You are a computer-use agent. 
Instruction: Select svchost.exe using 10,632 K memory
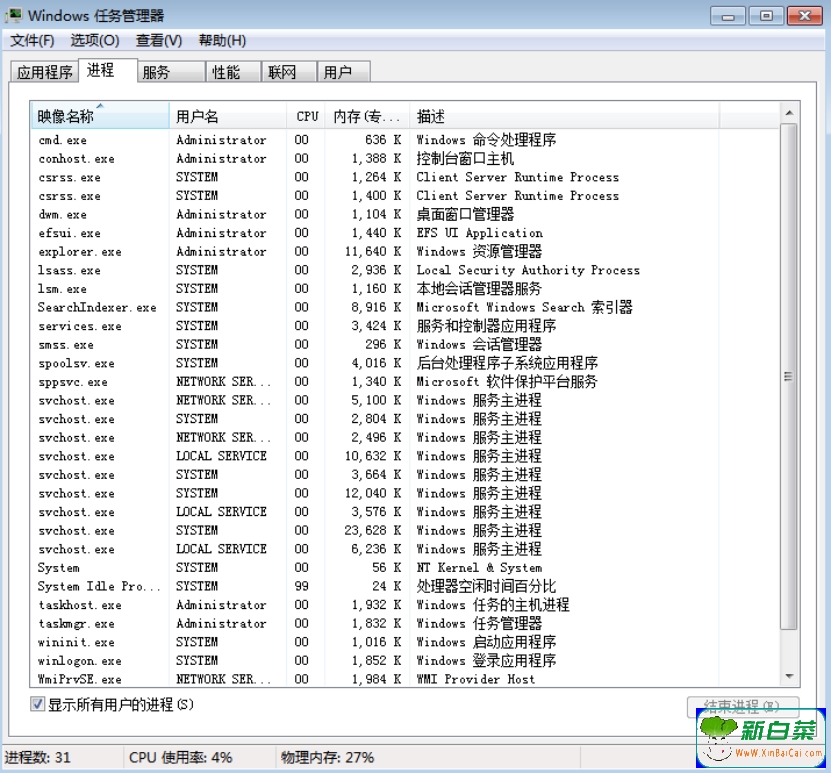pos(405,456)
